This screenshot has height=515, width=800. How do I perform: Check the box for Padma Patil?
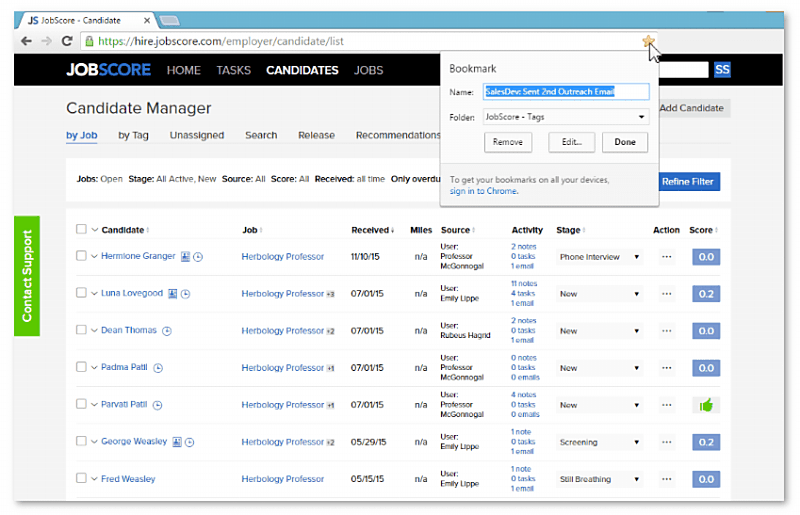click(81, 367)
